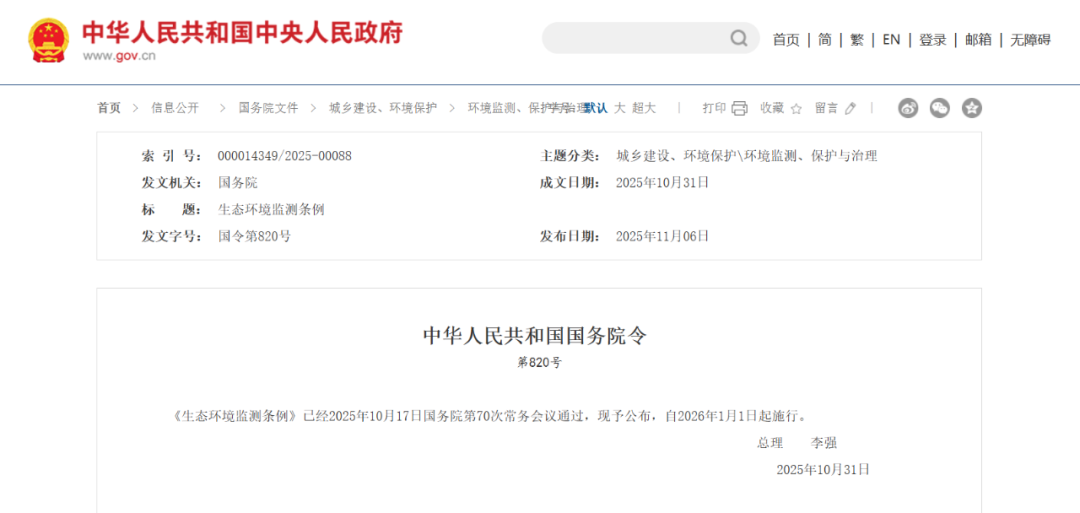Go to 国务院文件 breadcrumb link
This screenshot has width=1080, height=513.
pyautogui.click(x=268, y=108)
